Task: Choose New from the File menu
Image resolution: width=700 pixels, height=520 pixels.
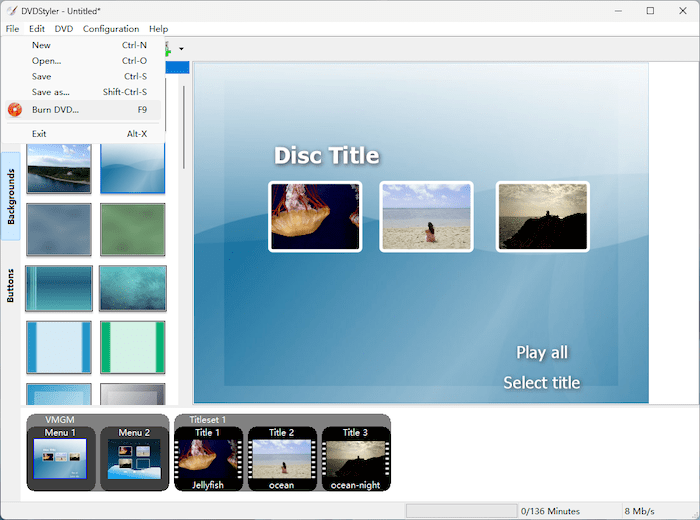Action: (x=41, y=45)
